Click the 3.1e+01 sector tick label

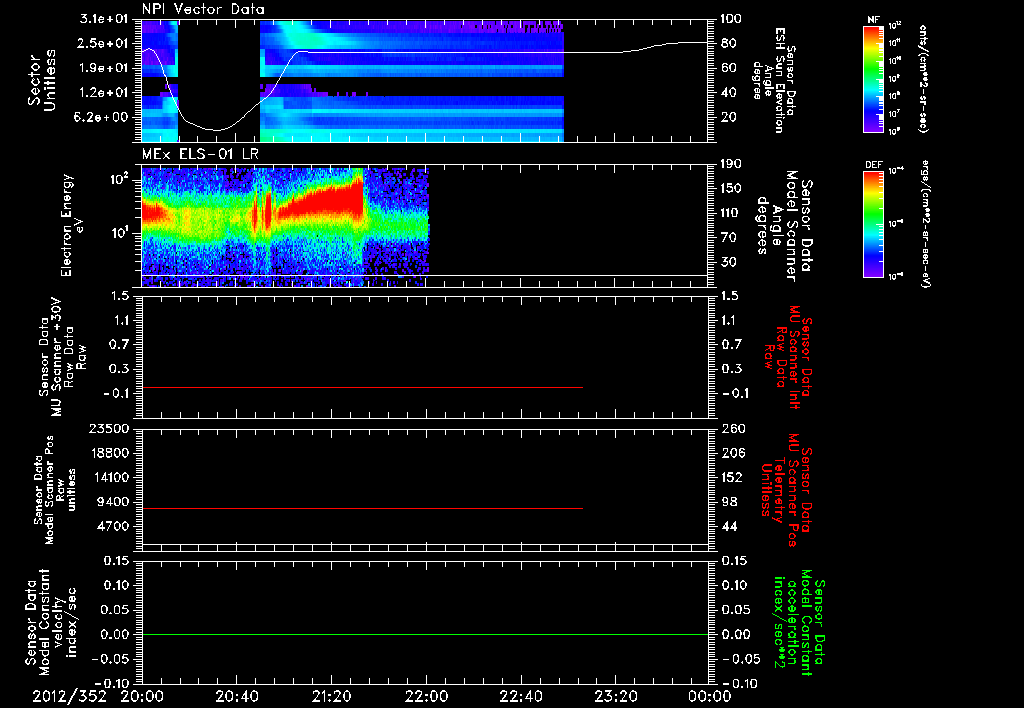105,19
